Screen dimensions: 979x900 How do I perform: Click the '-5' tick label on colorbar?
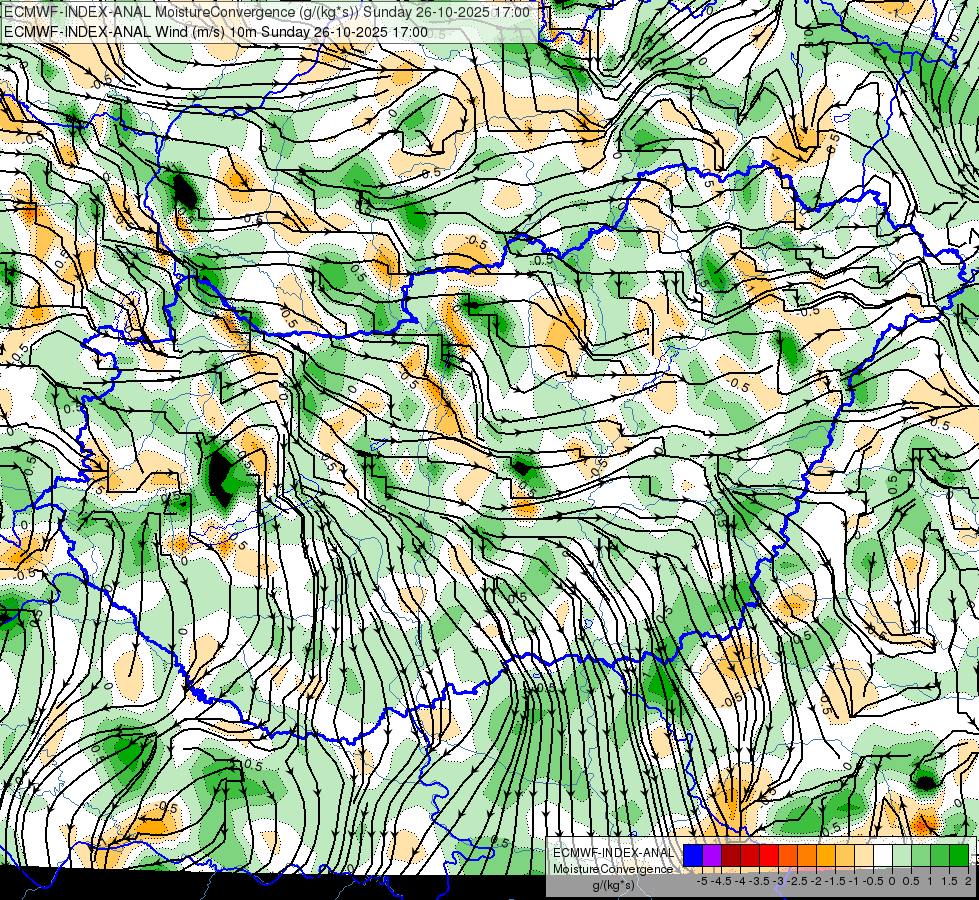coord(702,881)
